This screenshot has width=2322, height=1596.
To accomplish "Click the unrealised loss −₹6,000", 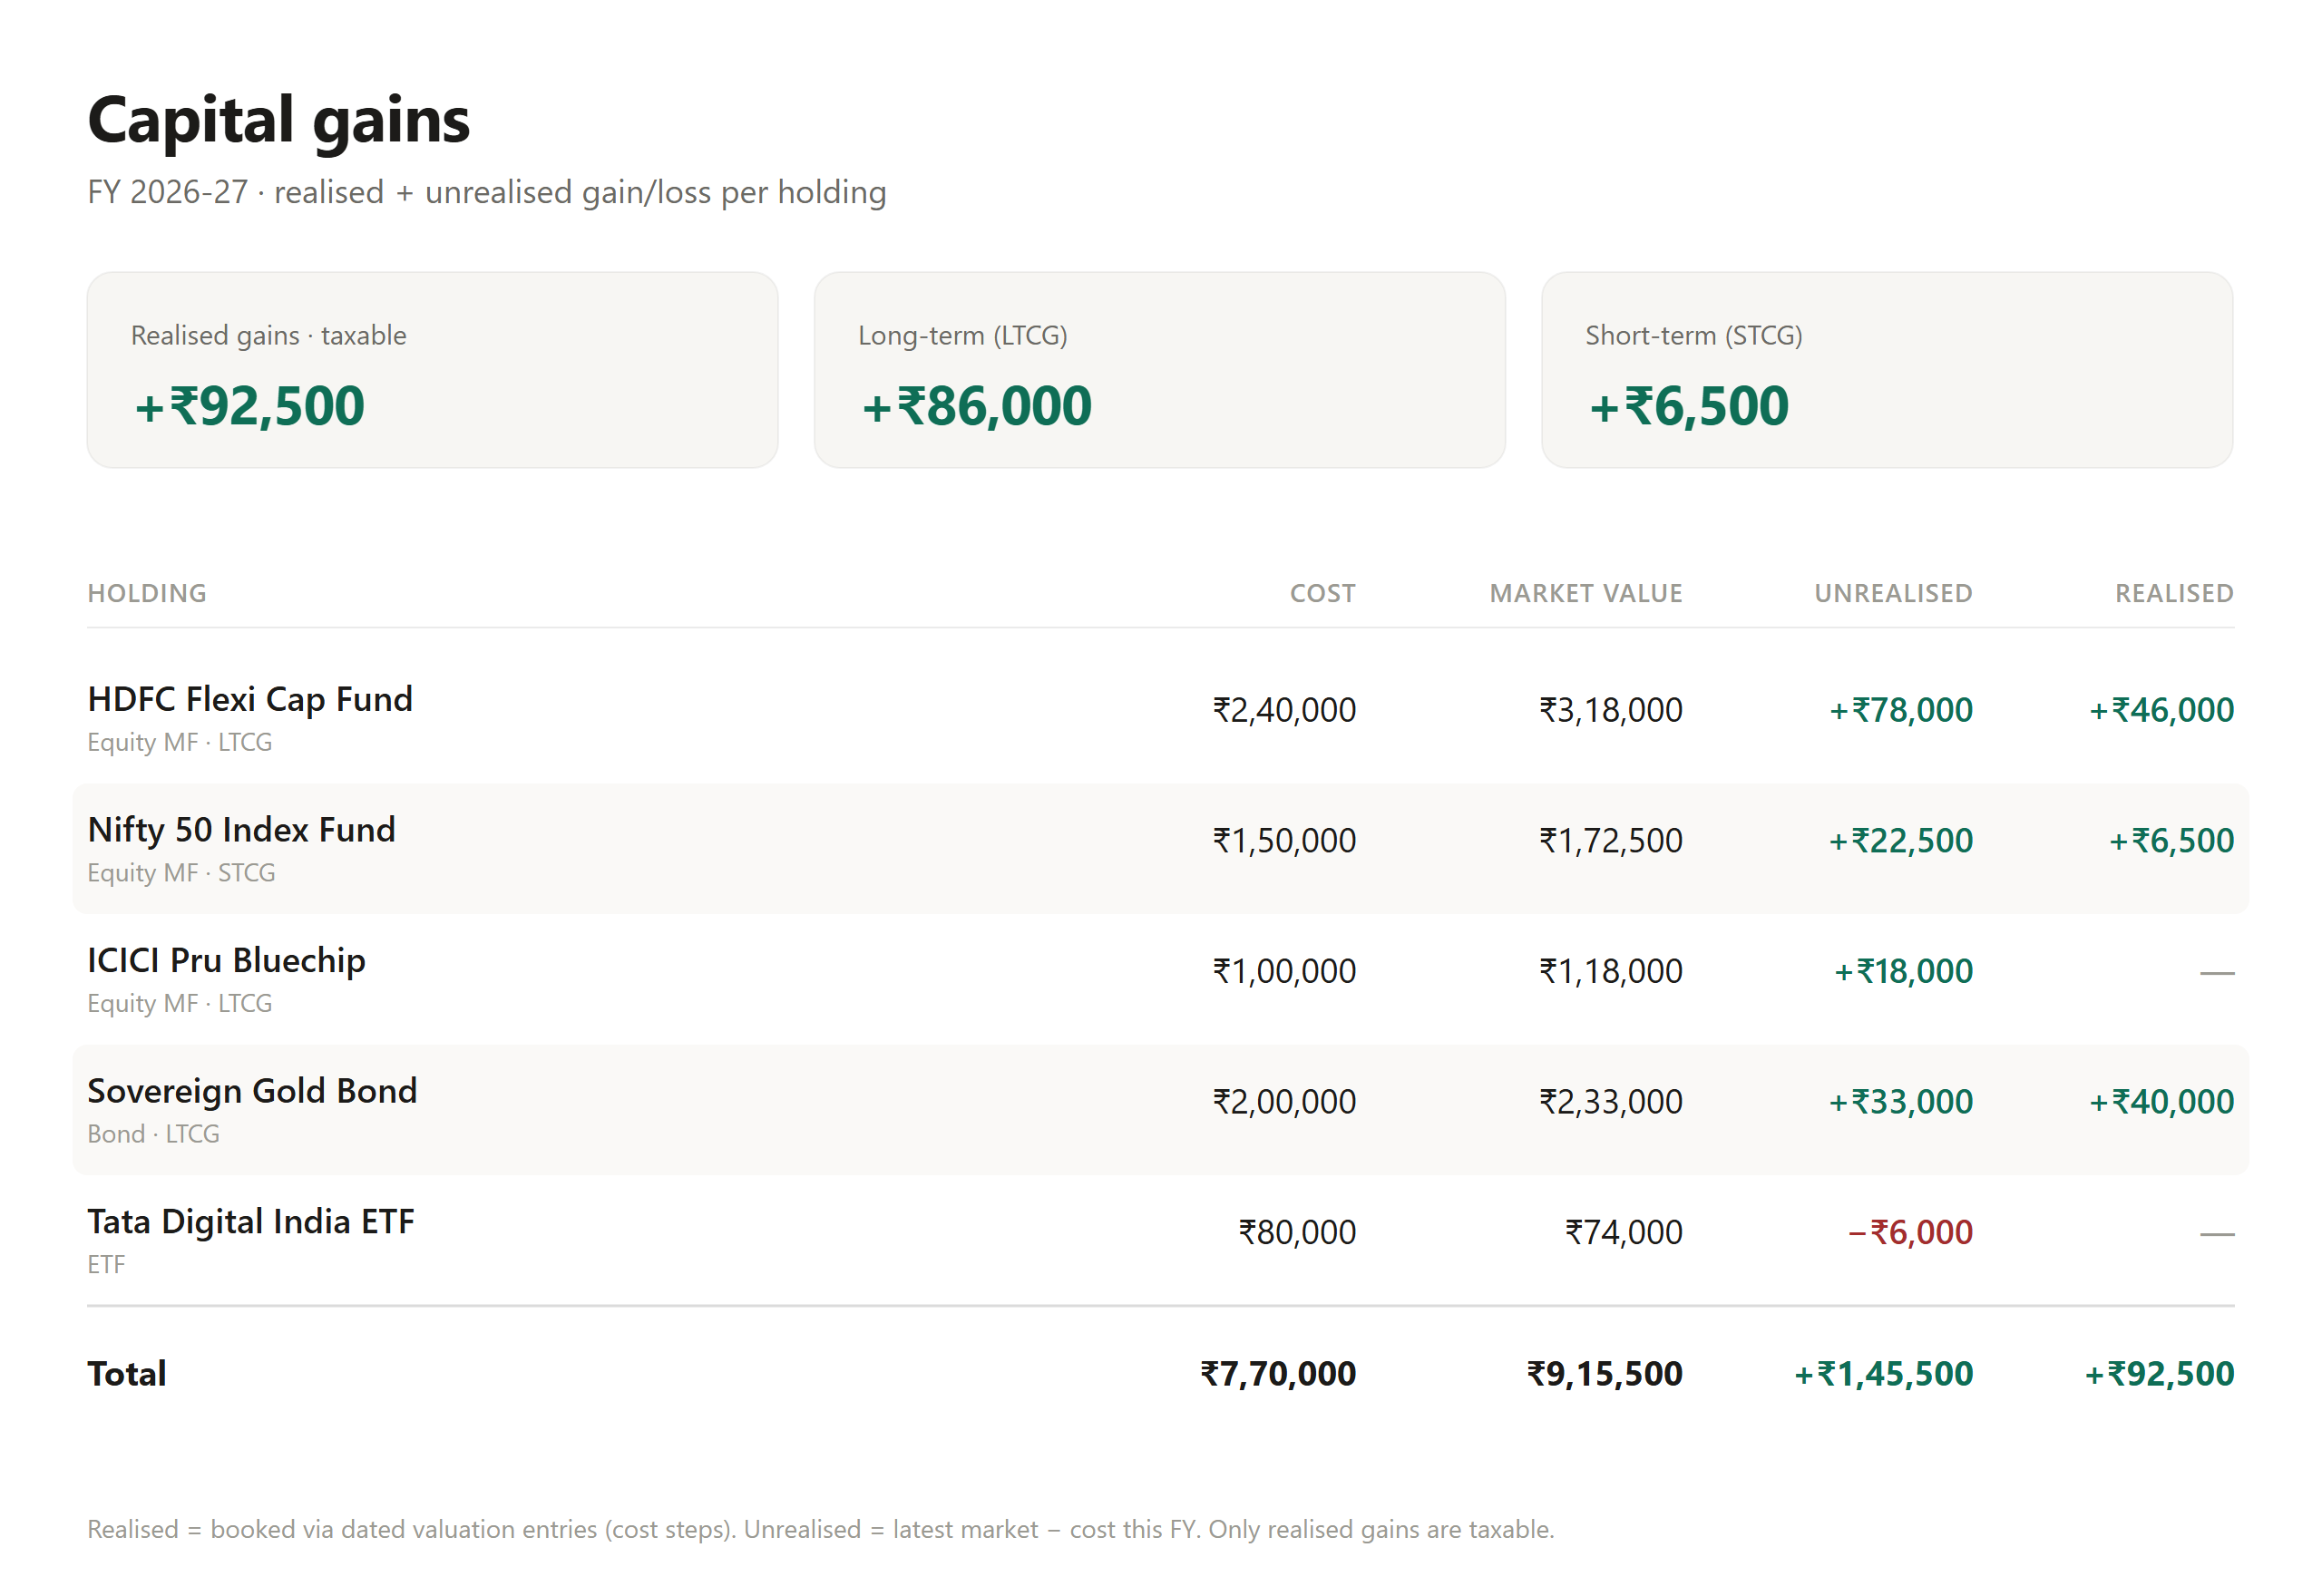I will point(1910,1233).
